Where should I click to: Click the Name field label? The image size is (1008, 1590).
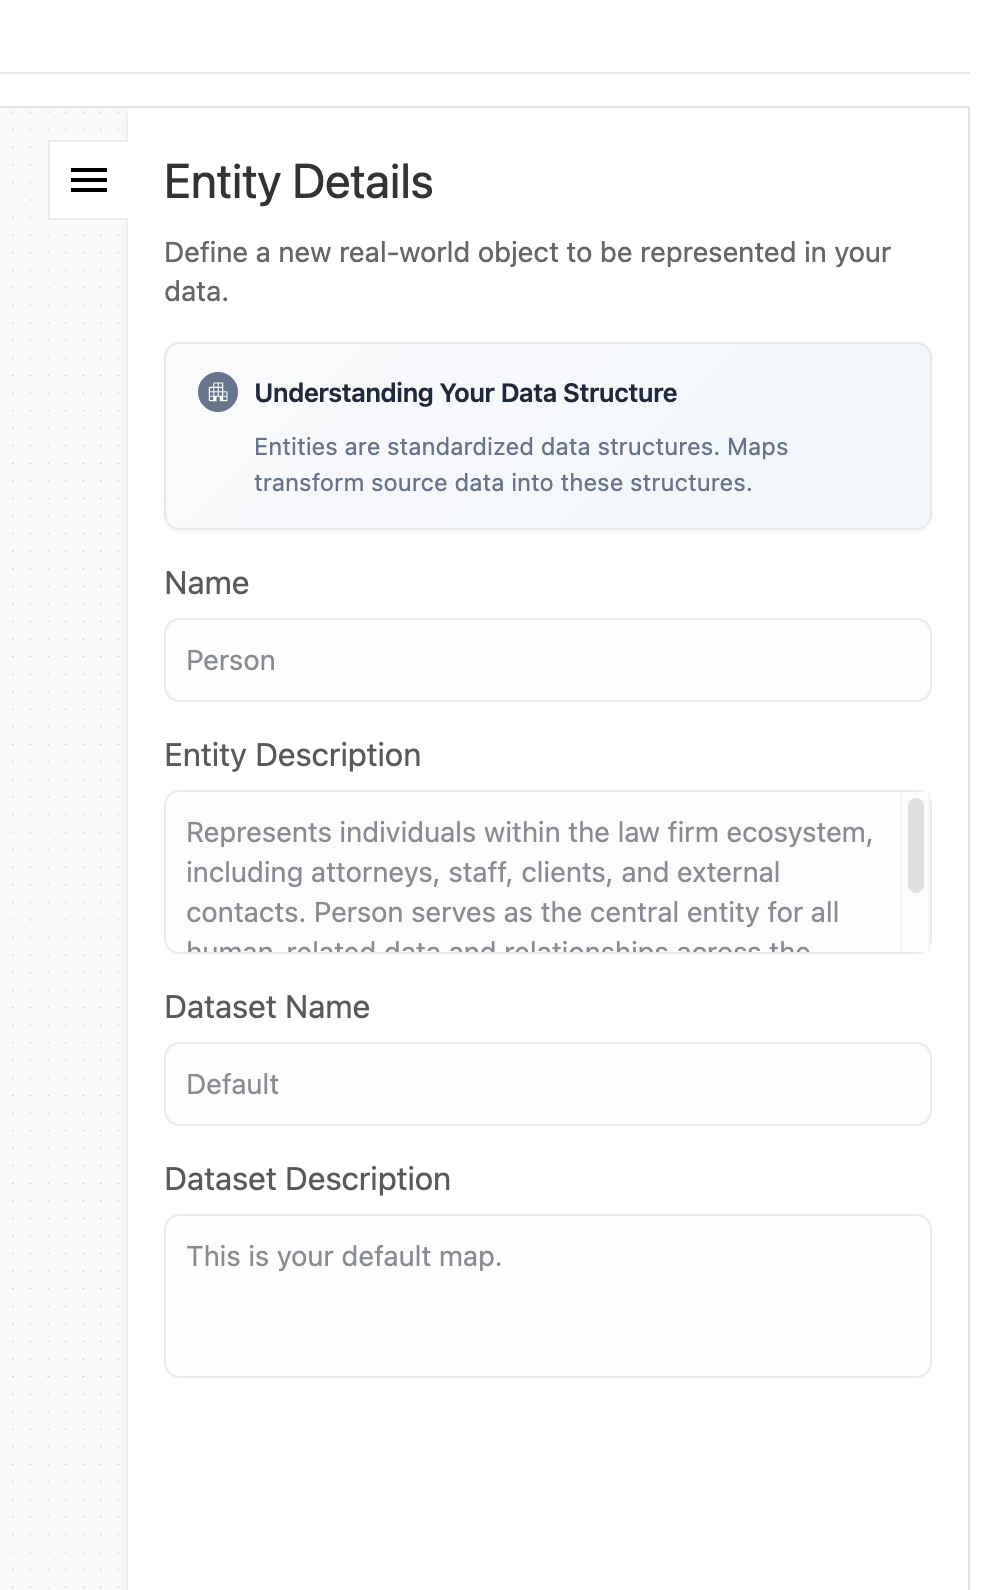(x=206, y=583)
